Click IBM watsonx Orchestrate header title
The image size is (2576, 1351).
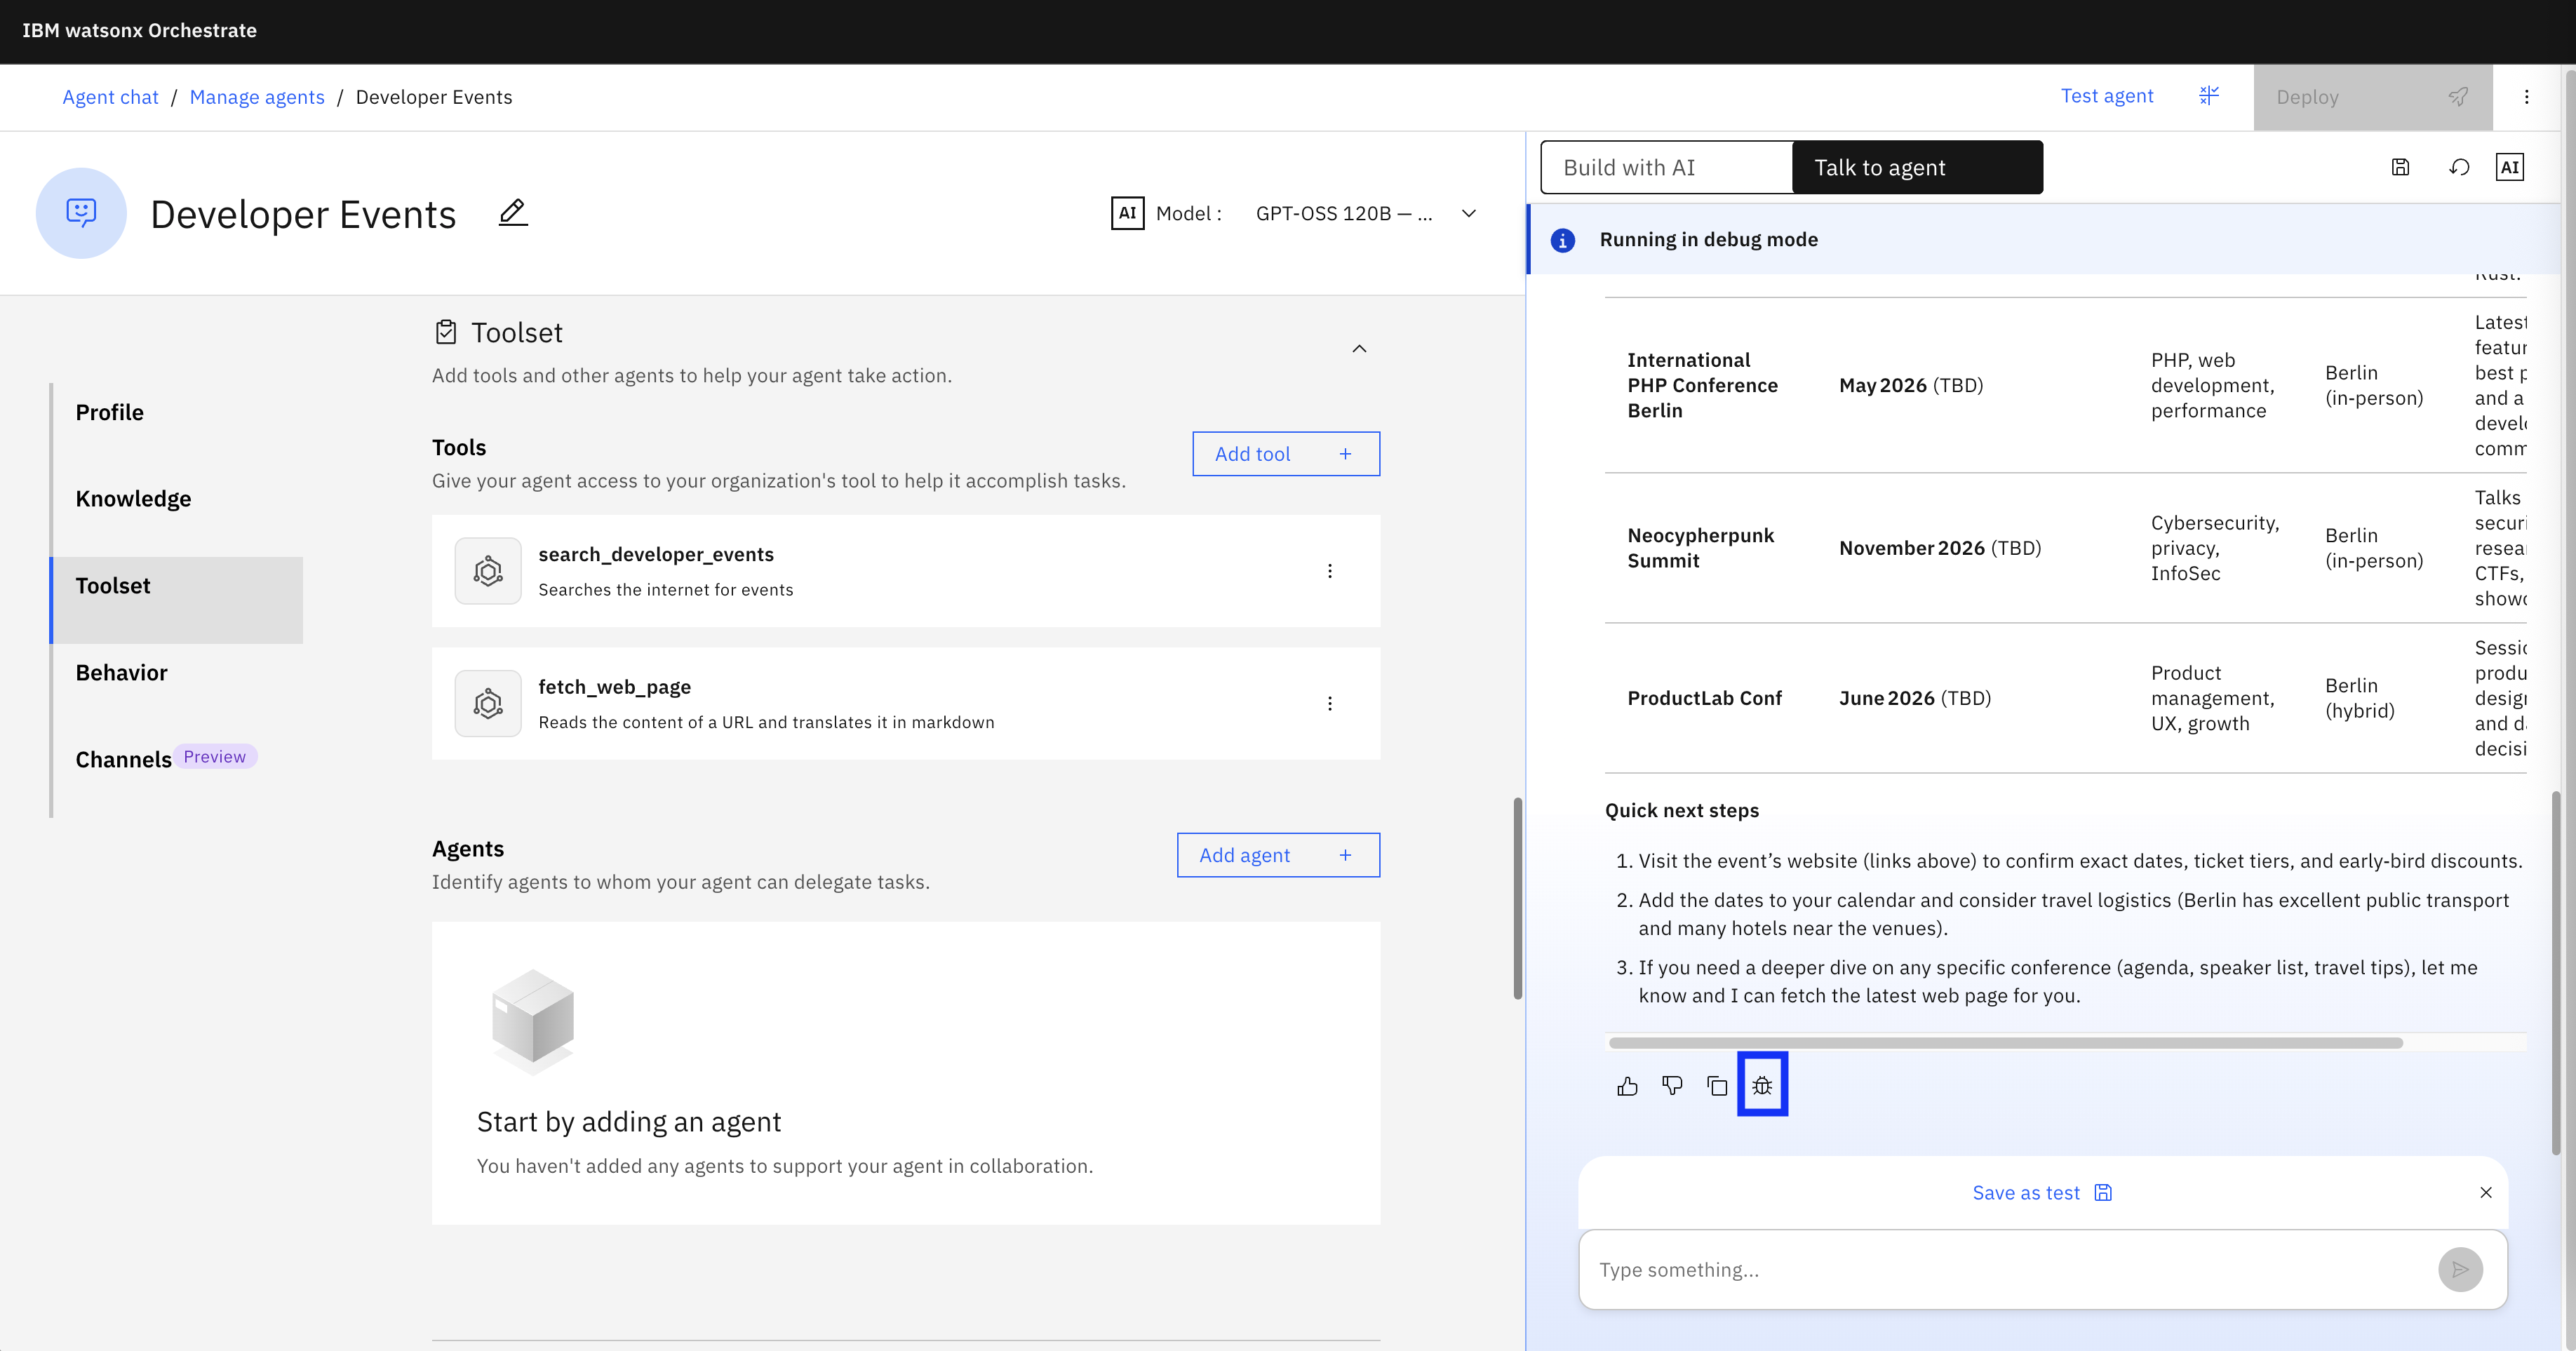click(x=139, y=30)
